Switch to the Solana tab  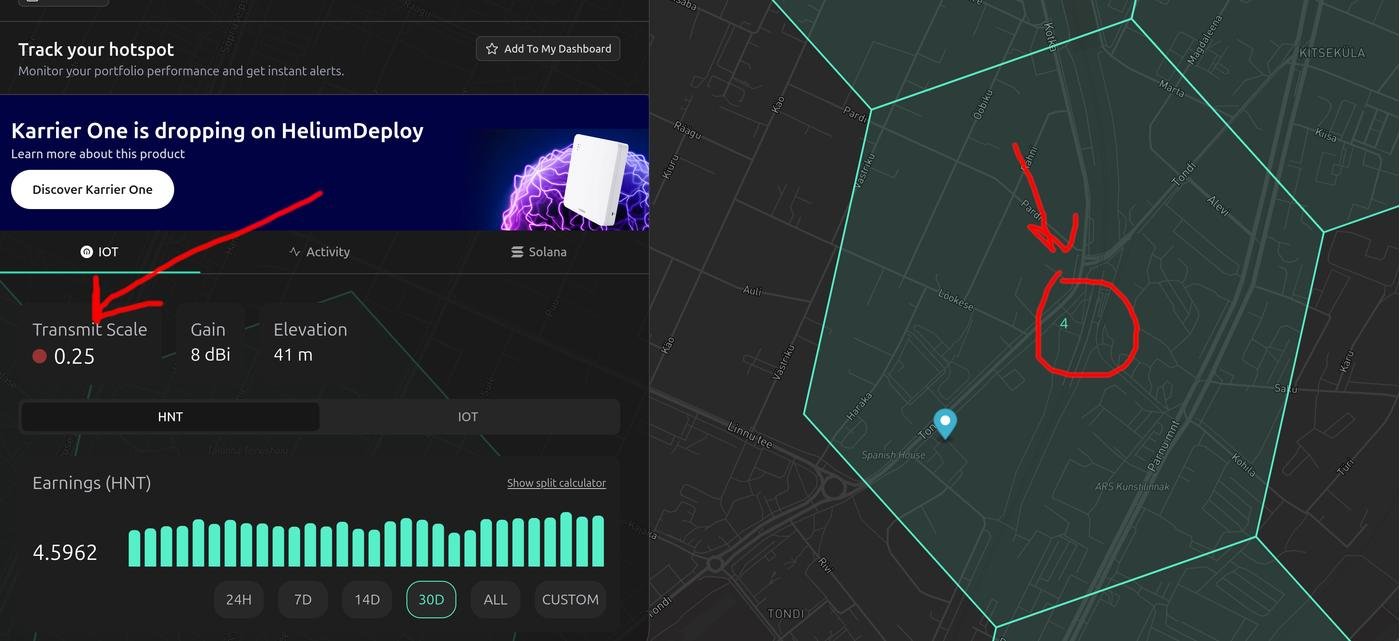click(538, 252)
